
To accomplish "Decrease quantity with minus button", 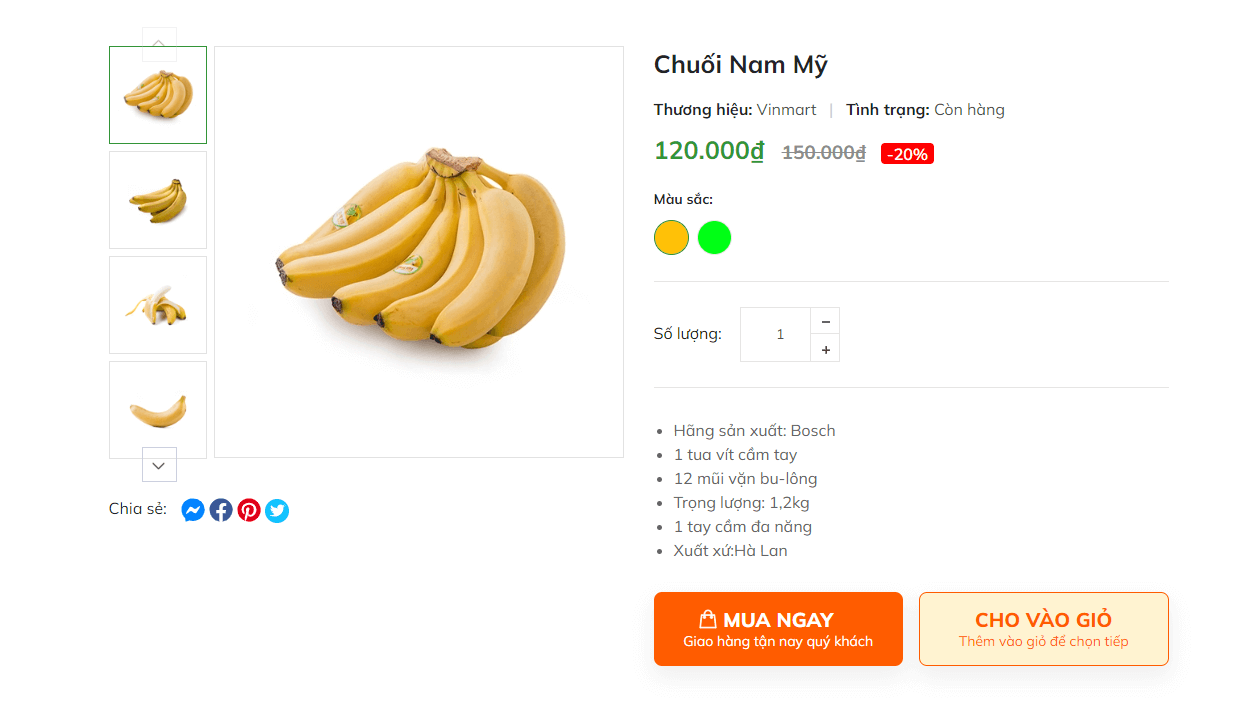I will 825,321.
